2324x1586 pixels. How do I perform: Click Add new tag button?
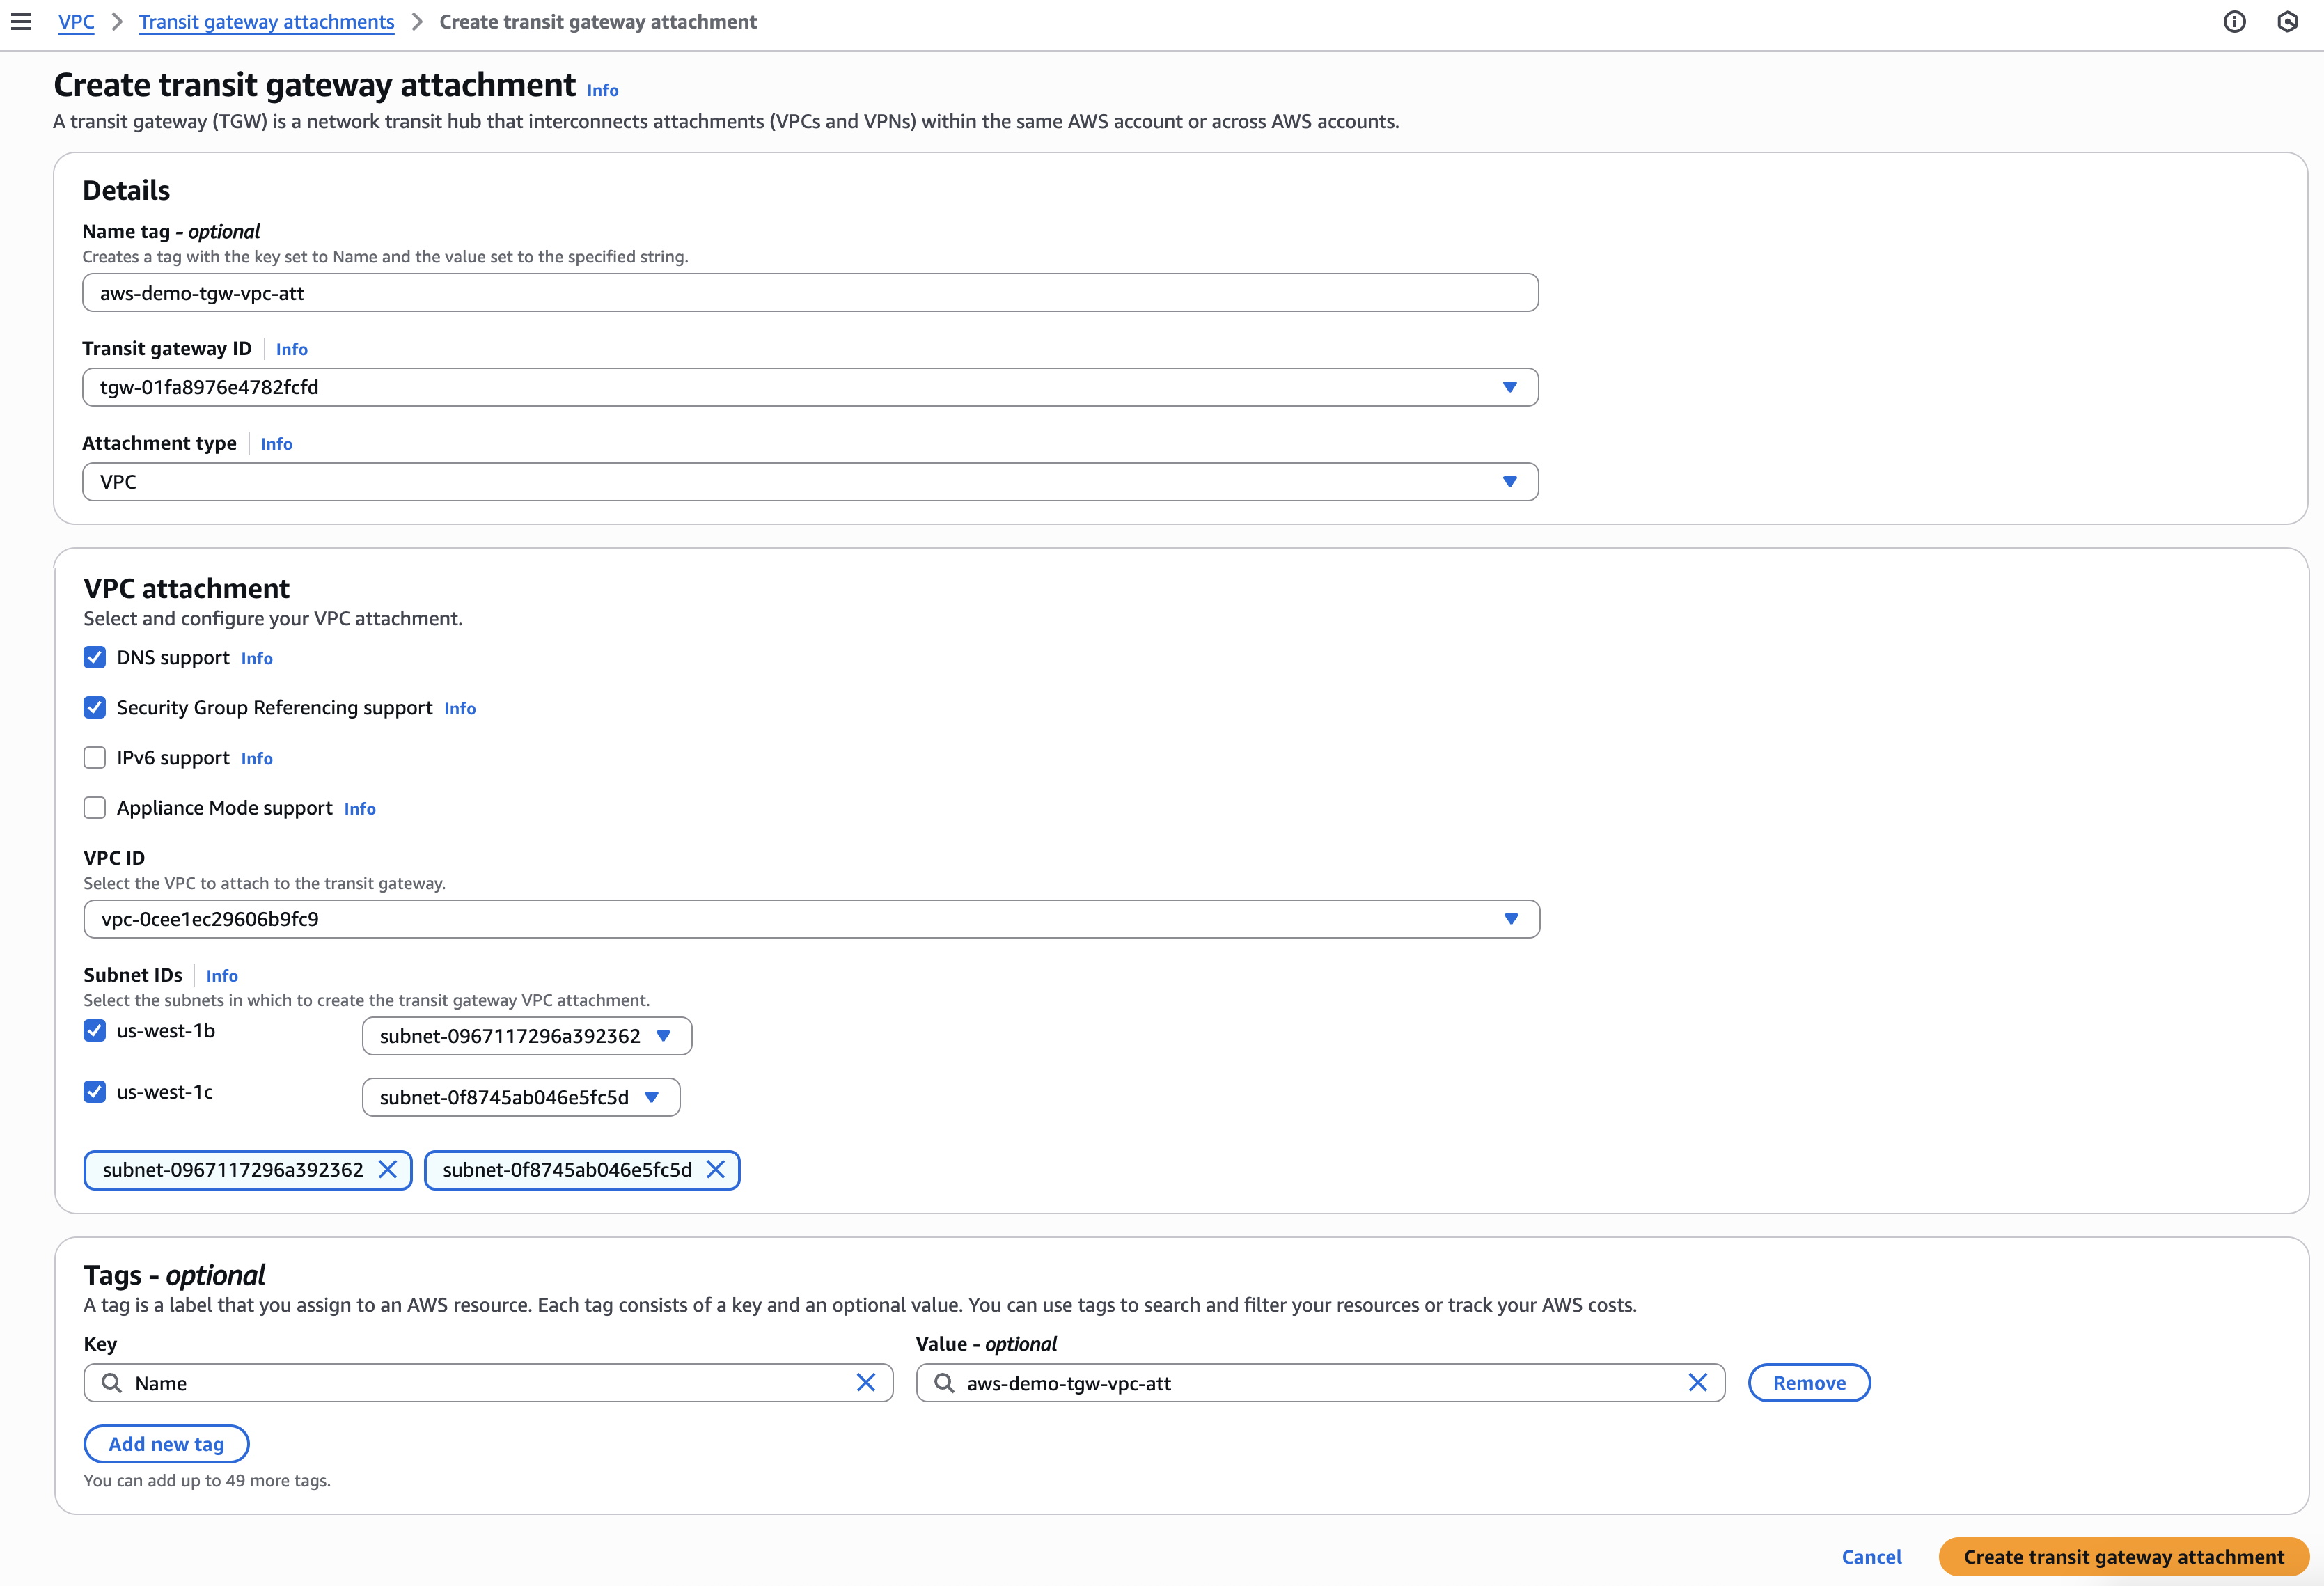click(166, 1444)
